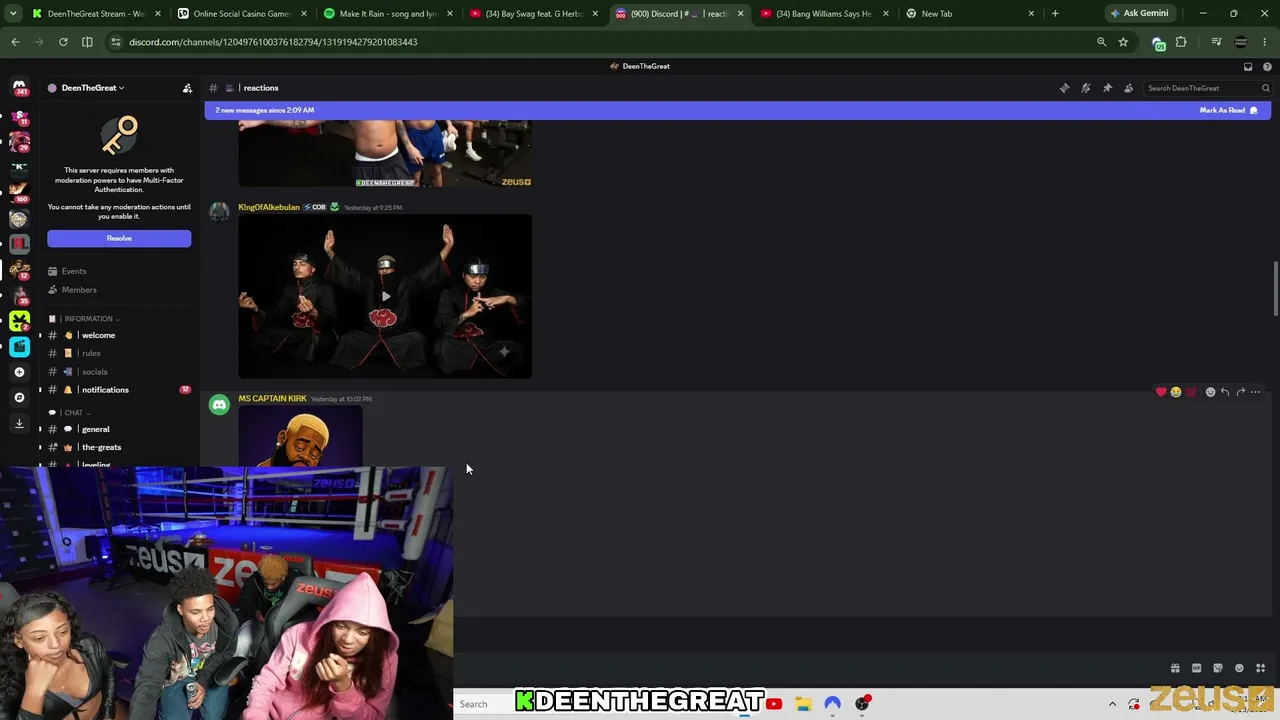
Task: Open Discover servers compass icon
Action: pos(19,397)
